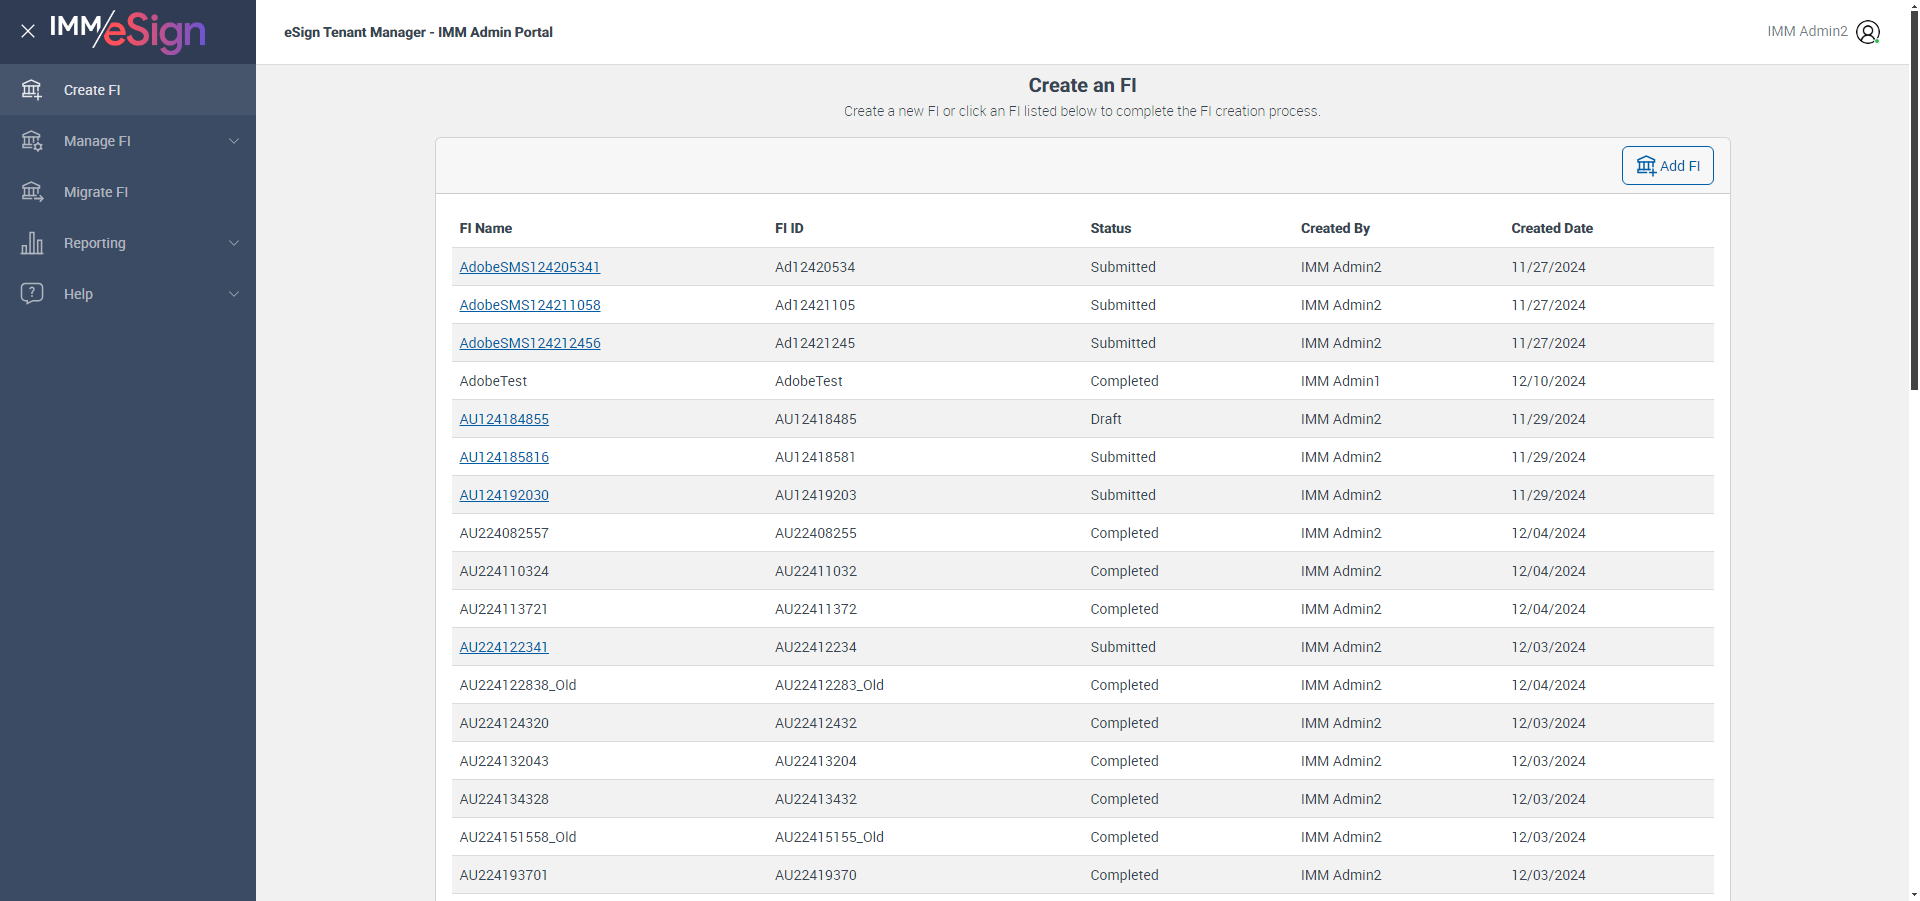The height and width of the screenshot is (901, 1920).
Task: Click the Created Date column header
Action: coord(1552,228)
